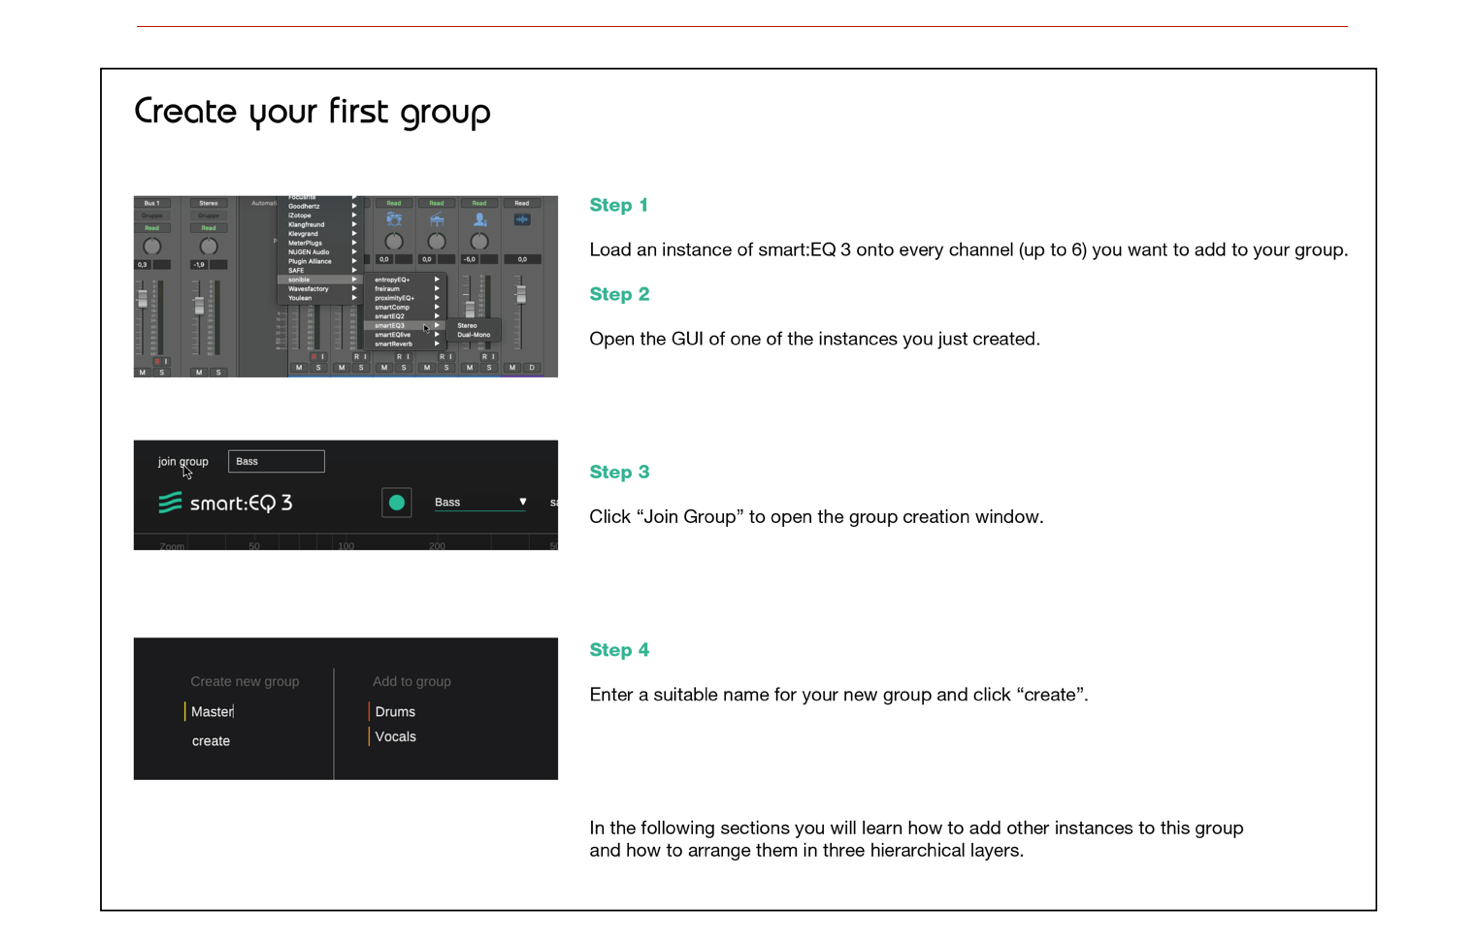
Task: Click the pan knob on Bus 1 strip
Action: pos(152,246)
